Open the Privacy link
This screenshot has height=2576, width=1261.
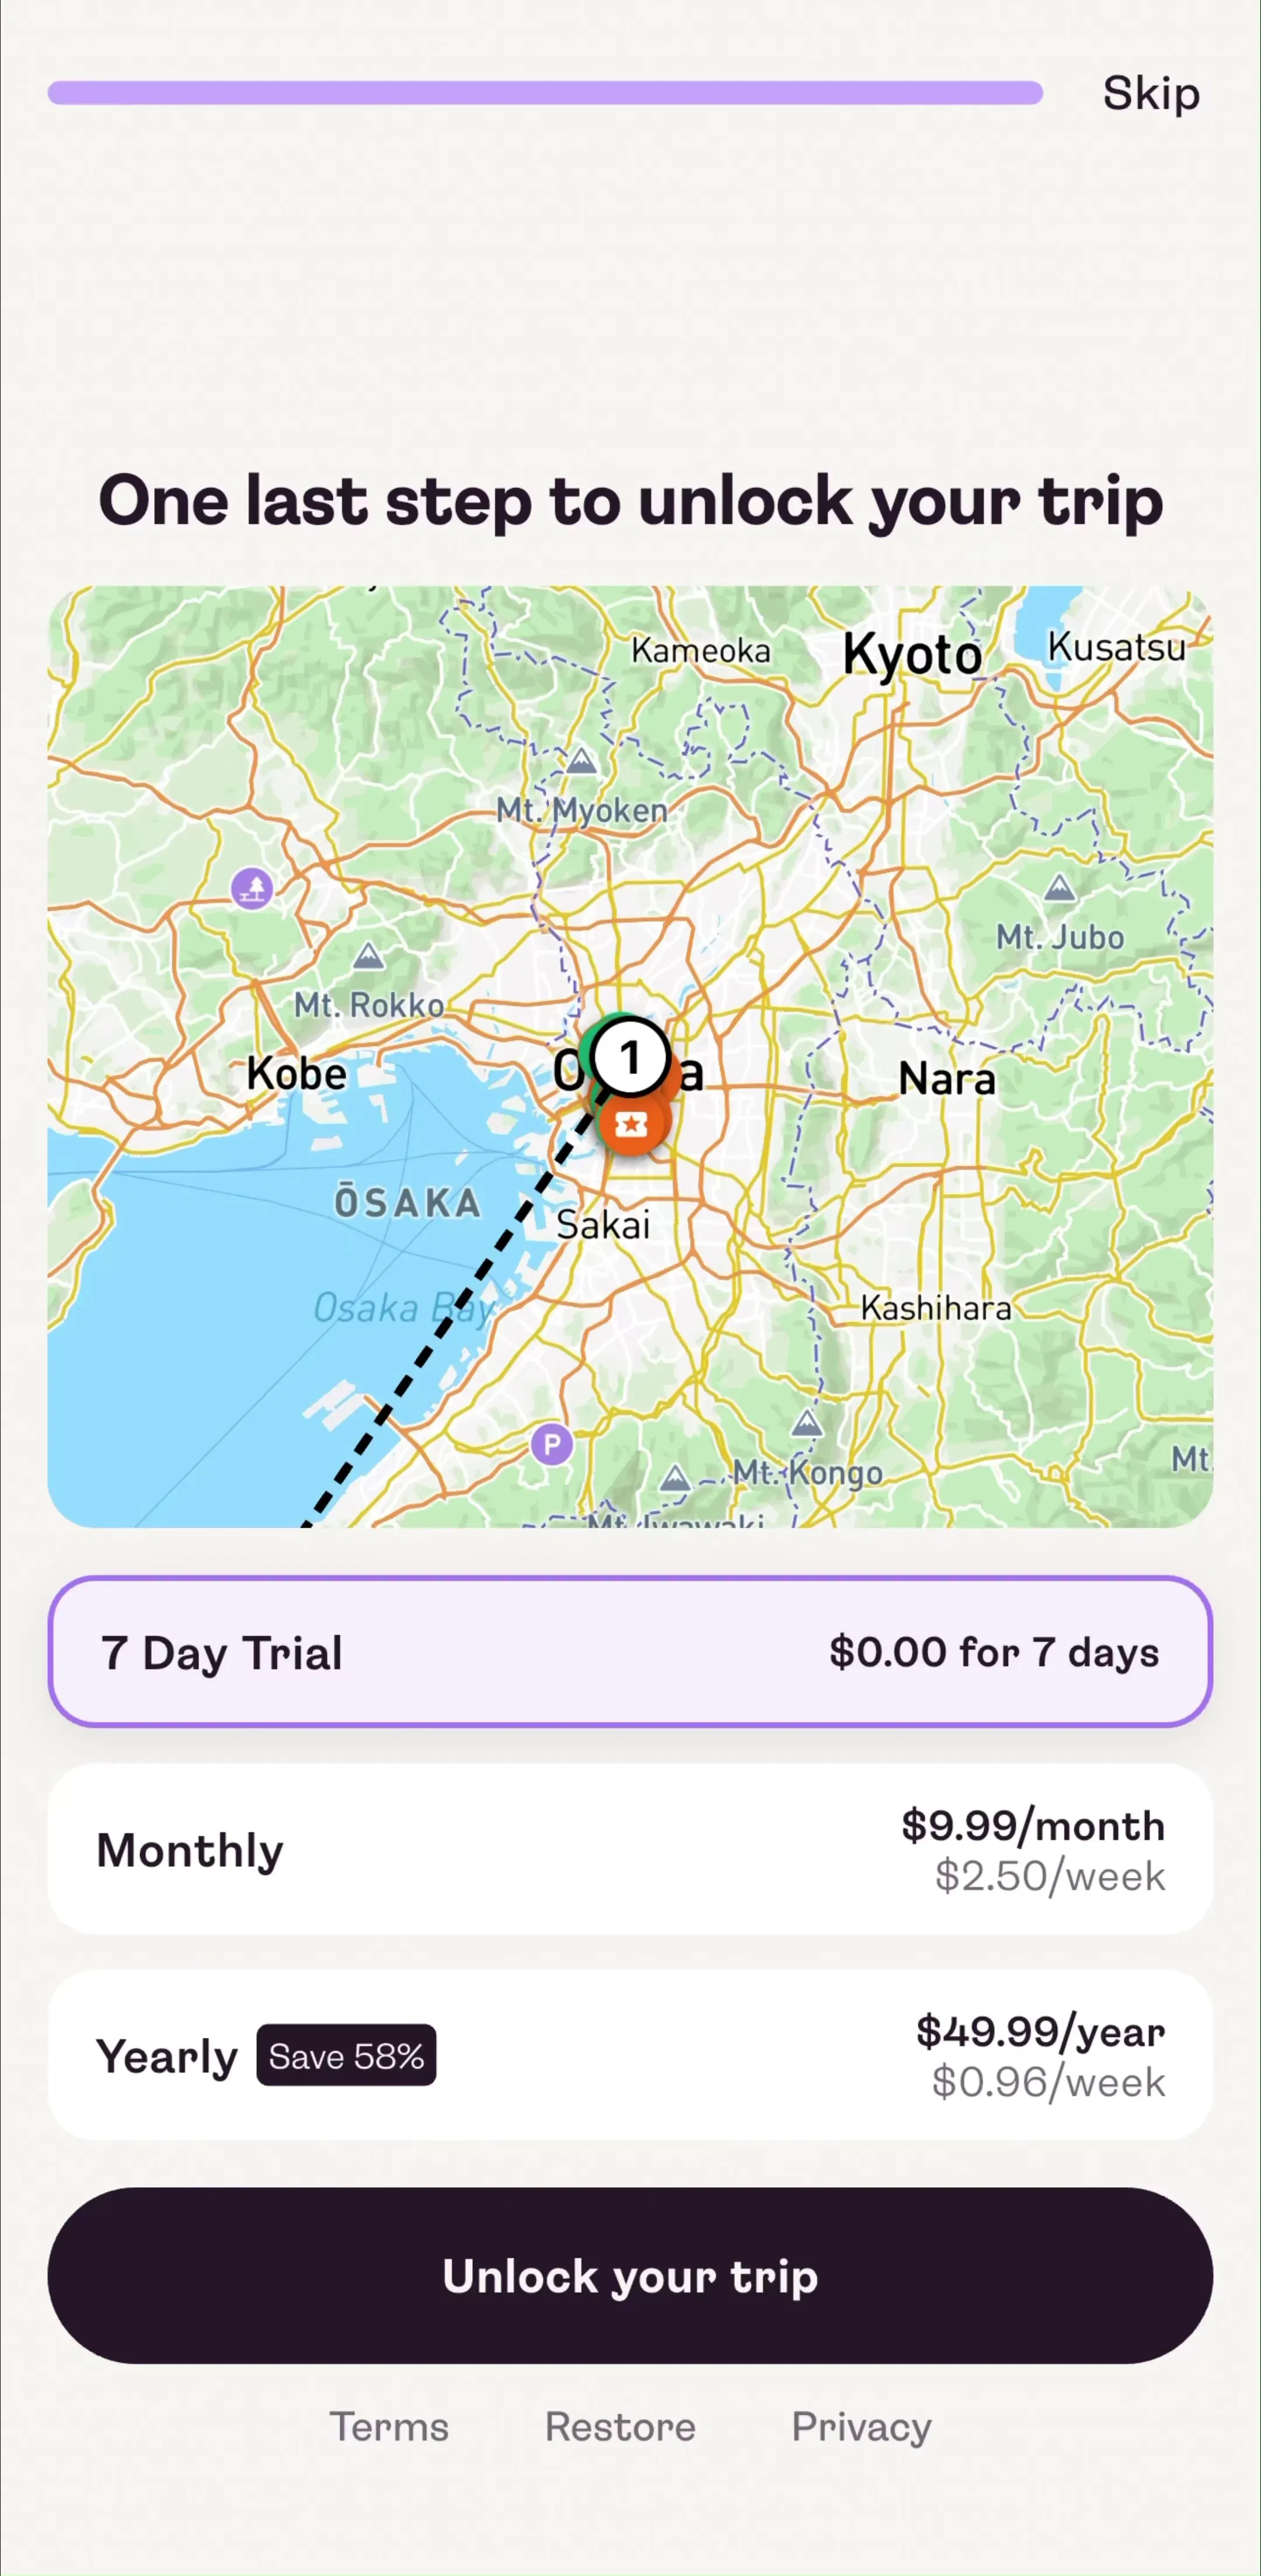point(861,2427)
